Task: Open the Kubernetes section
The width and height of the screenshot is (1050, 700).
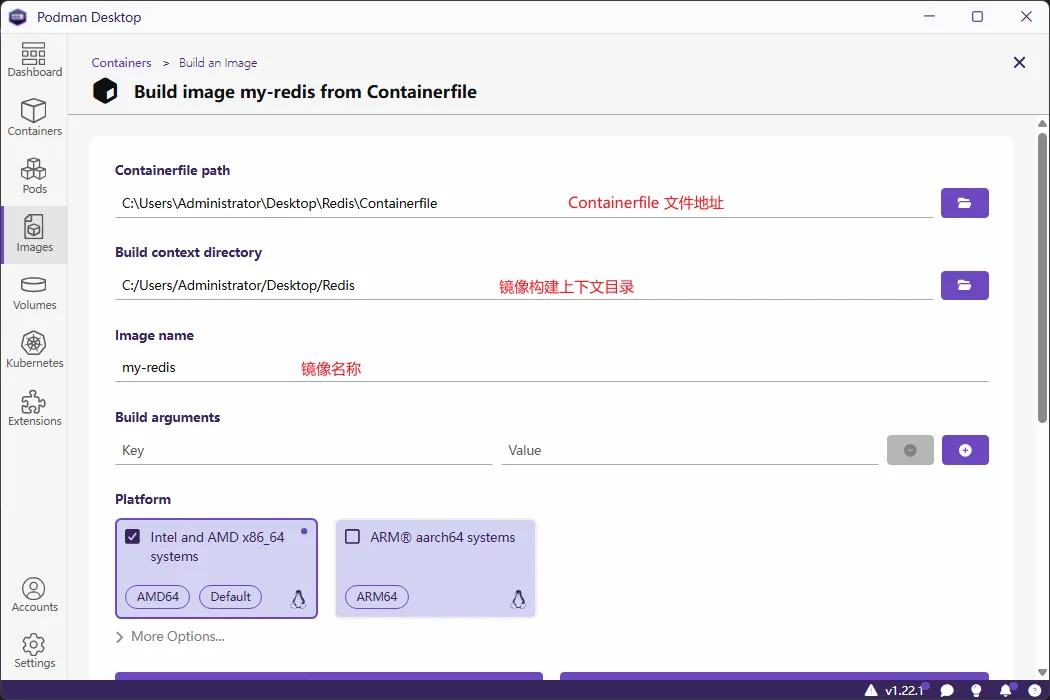Action: coord(34,350)
